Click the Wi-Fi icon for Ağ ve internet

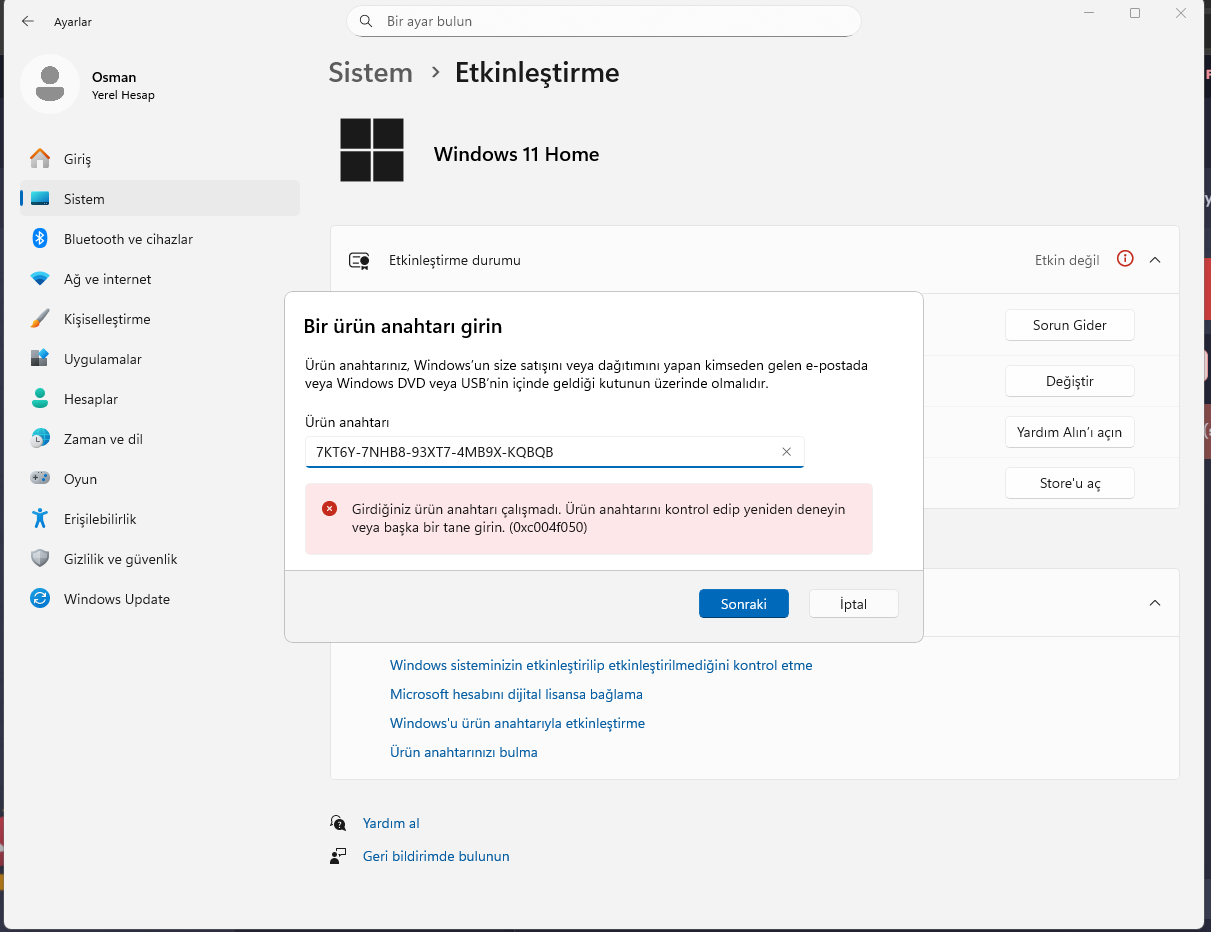point(40,279)
